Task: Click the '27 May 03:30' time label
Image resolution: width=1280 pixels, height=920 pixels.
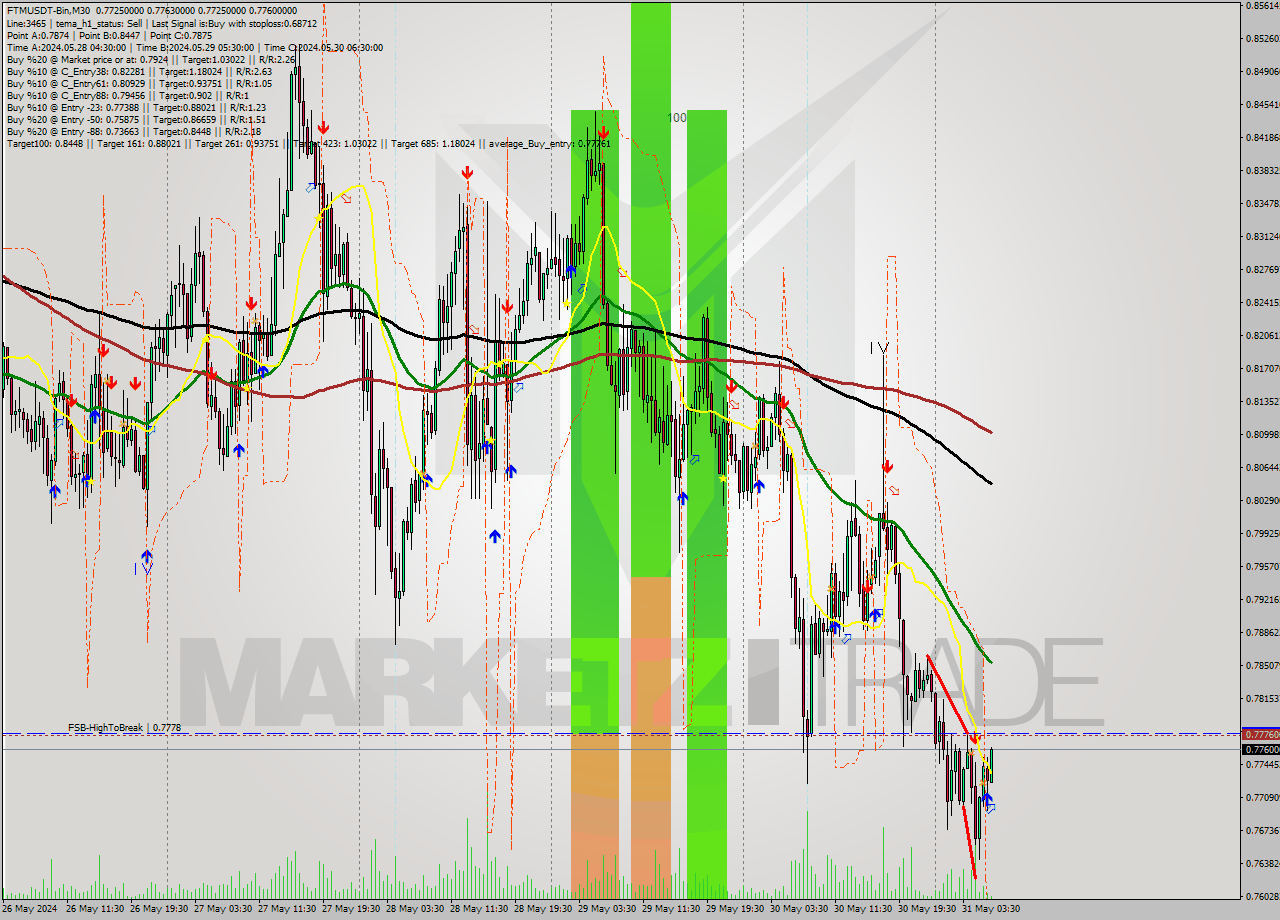Action: [223, 909]
